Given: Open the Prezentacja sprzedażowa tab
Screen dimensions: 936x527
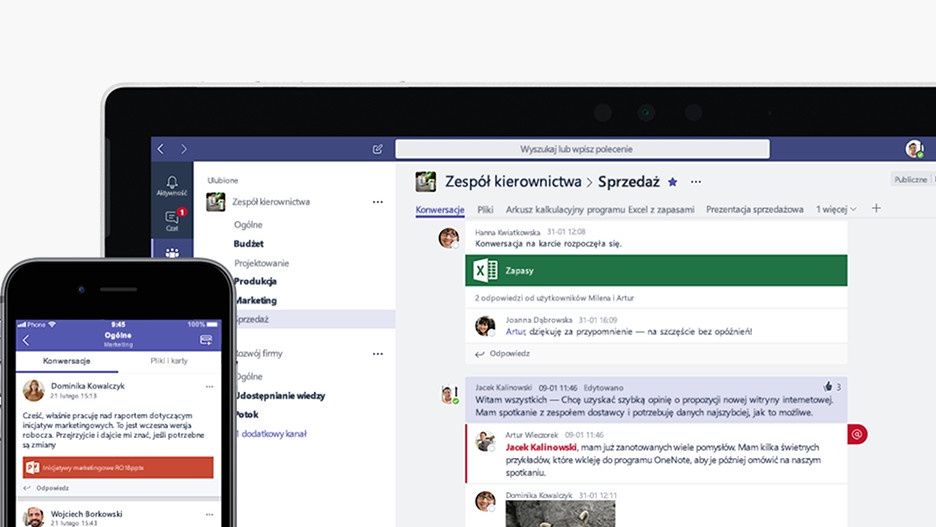Looking at the screenshot, I should 755,209.
